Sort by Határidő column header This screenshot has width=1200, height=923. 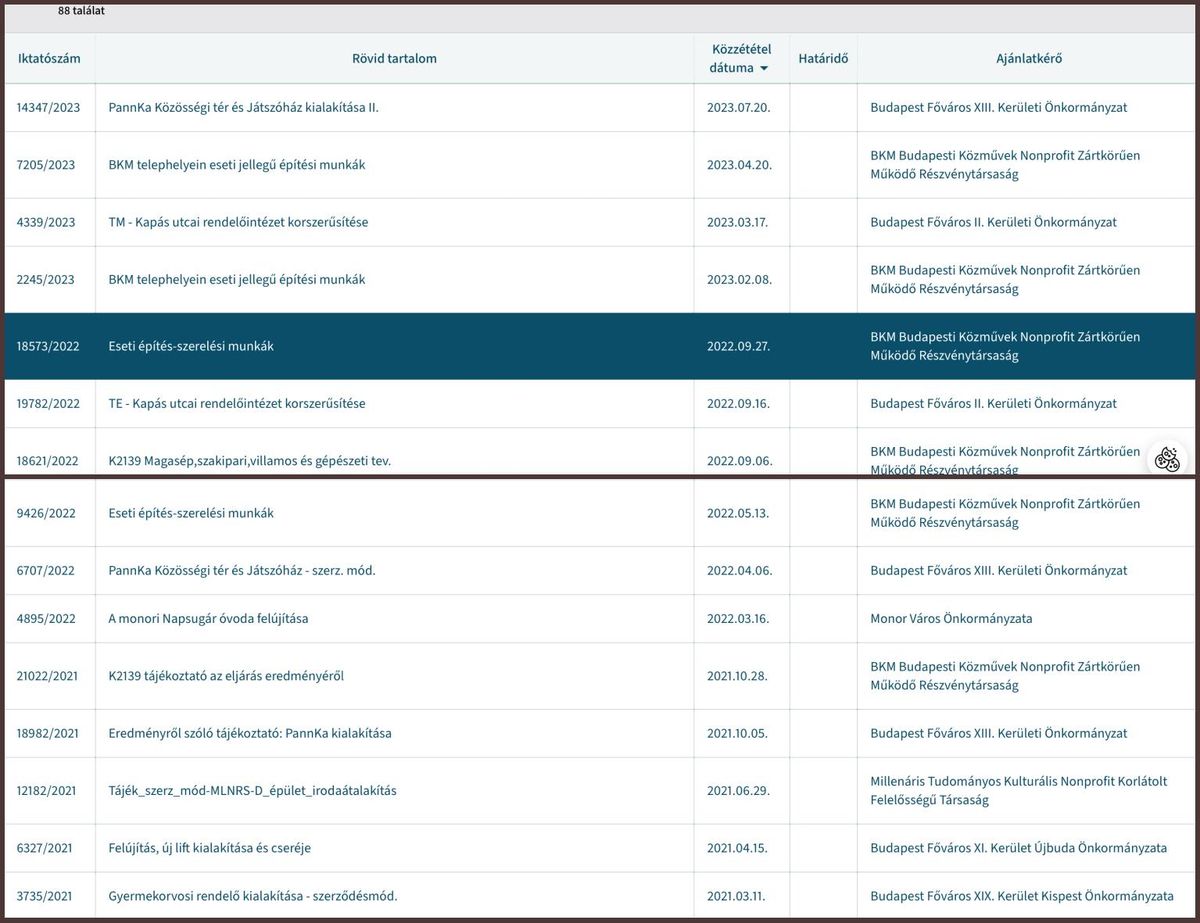[823, 58]
